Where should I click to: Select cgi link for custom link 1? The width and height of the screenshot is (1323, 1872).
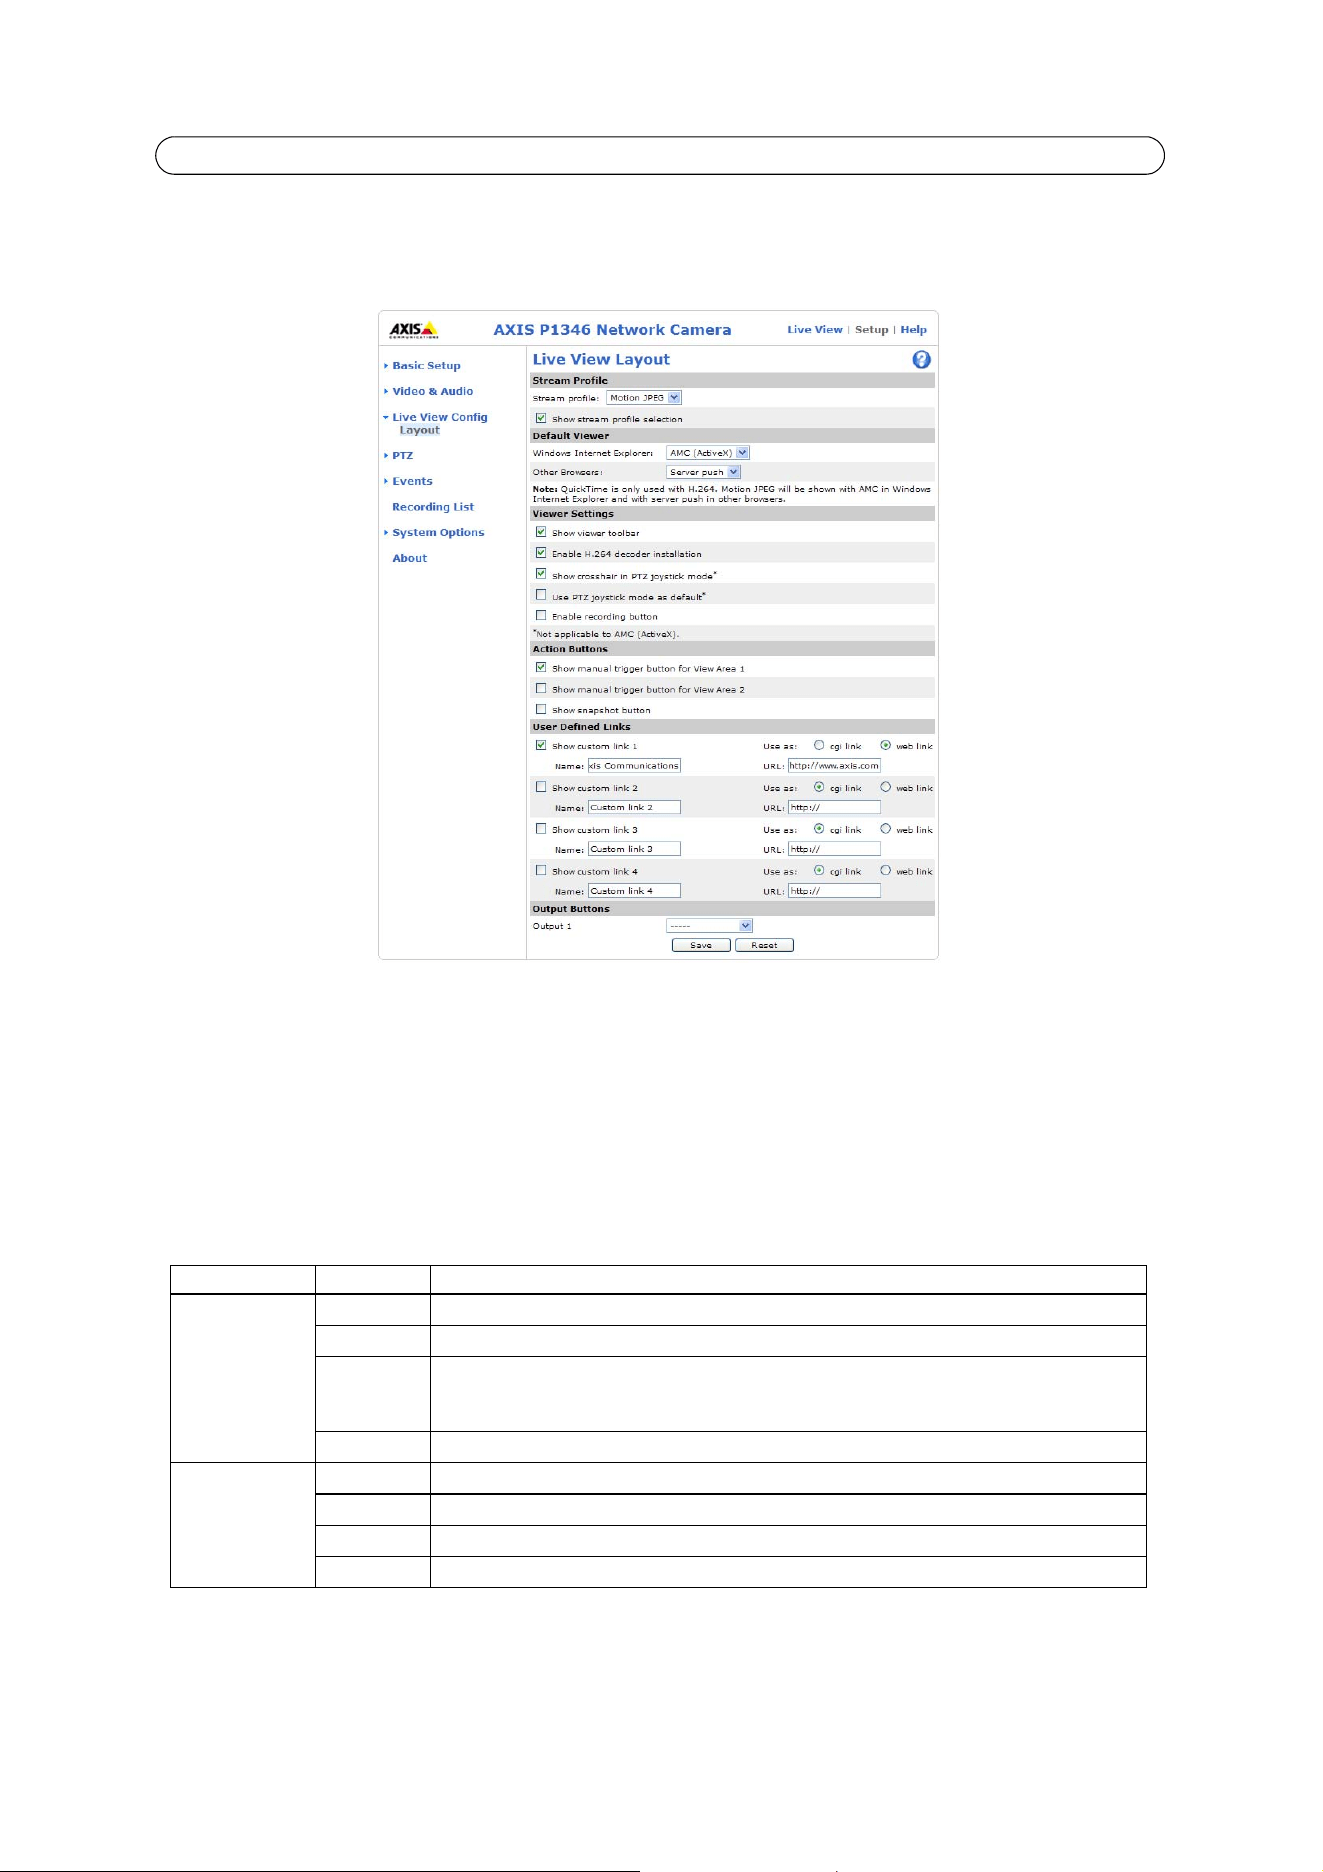coord(819,745)
